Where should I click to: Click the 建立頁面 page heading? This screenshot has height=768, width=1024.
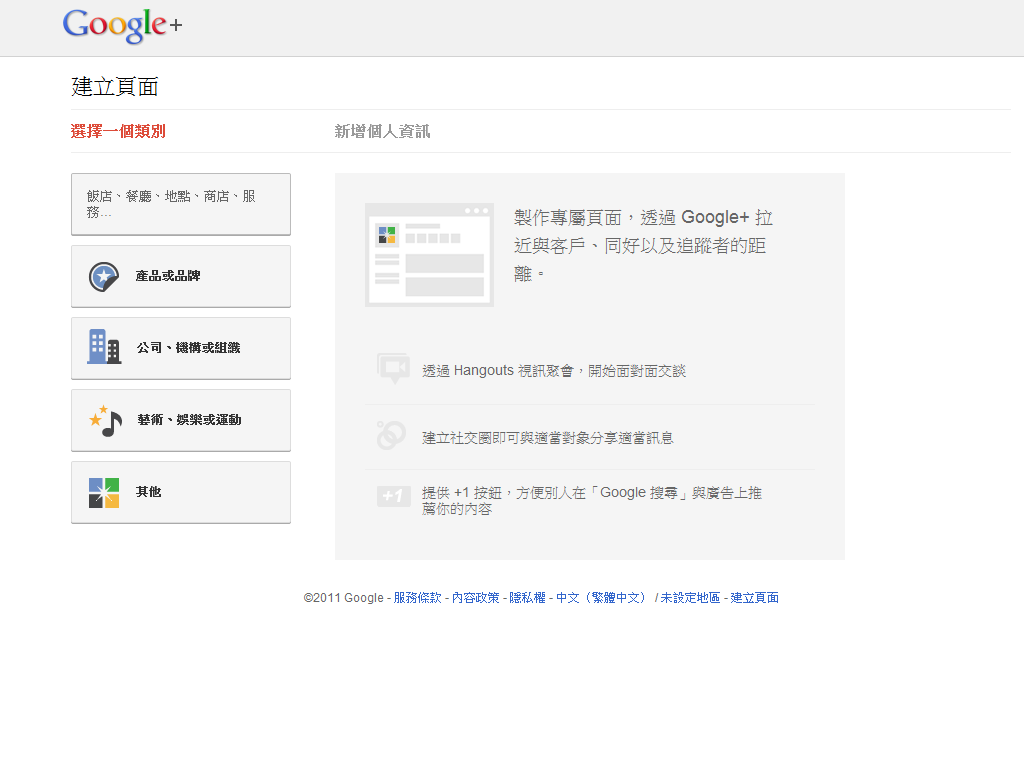(x=115, y=87)
